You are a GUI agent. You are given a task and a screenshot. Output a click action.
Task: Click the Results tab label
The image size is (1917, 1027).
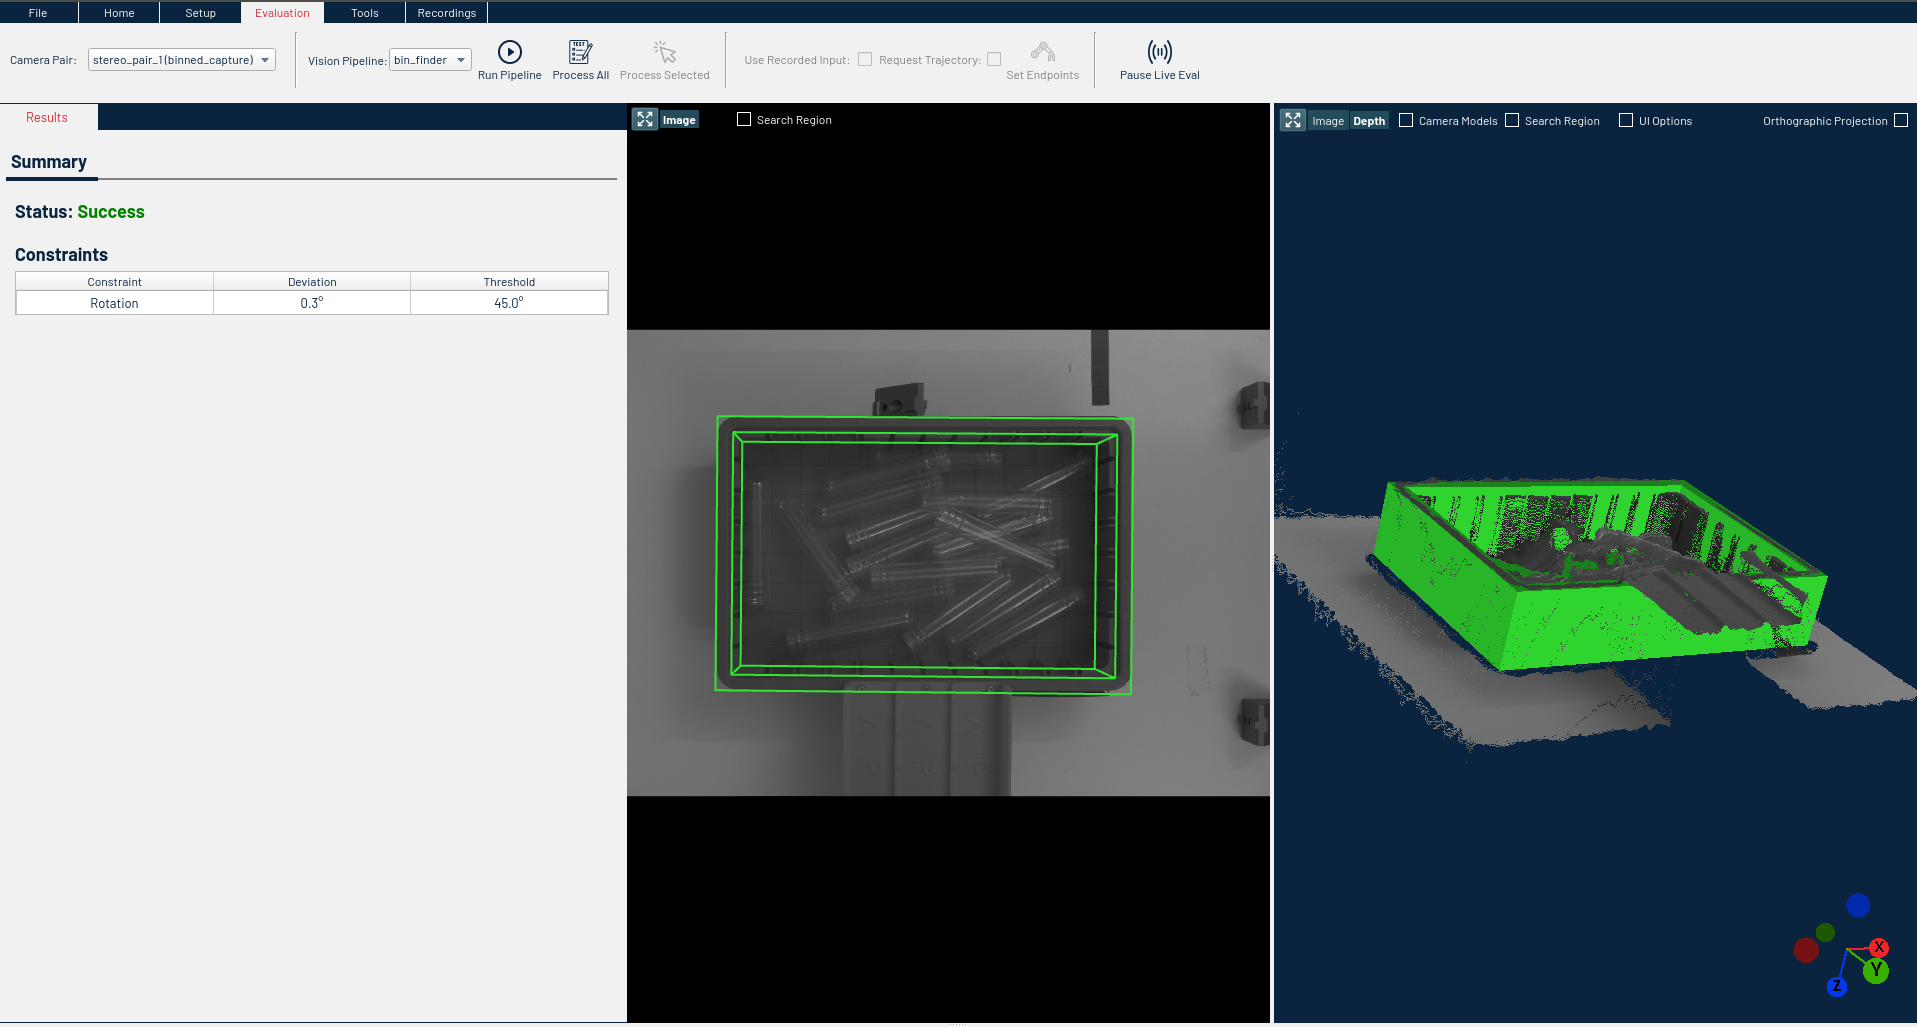point(46,117)
